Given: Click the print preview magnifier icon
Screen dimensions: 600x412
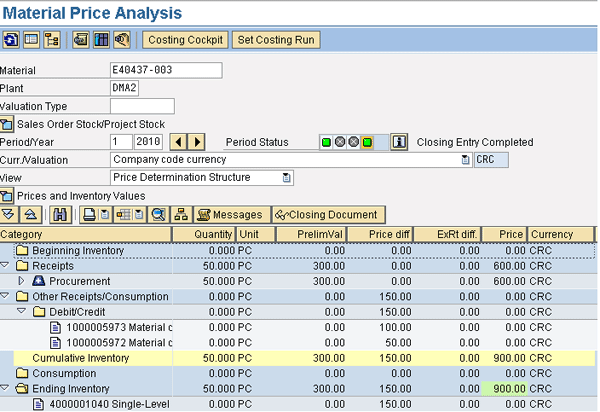Looking at the screenshot, I should pyautogui.click(x=159, y=215).
